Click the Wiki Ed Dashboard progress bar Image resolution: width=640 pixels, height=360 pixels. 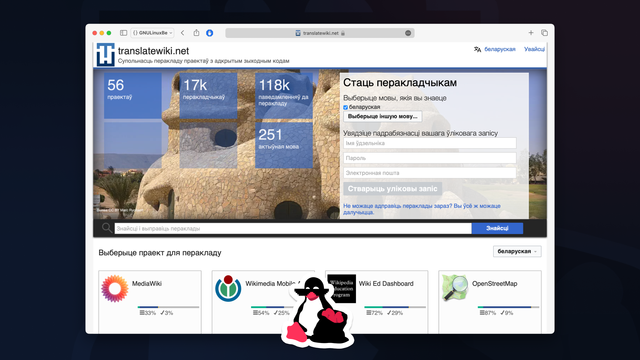pos(395,307)
